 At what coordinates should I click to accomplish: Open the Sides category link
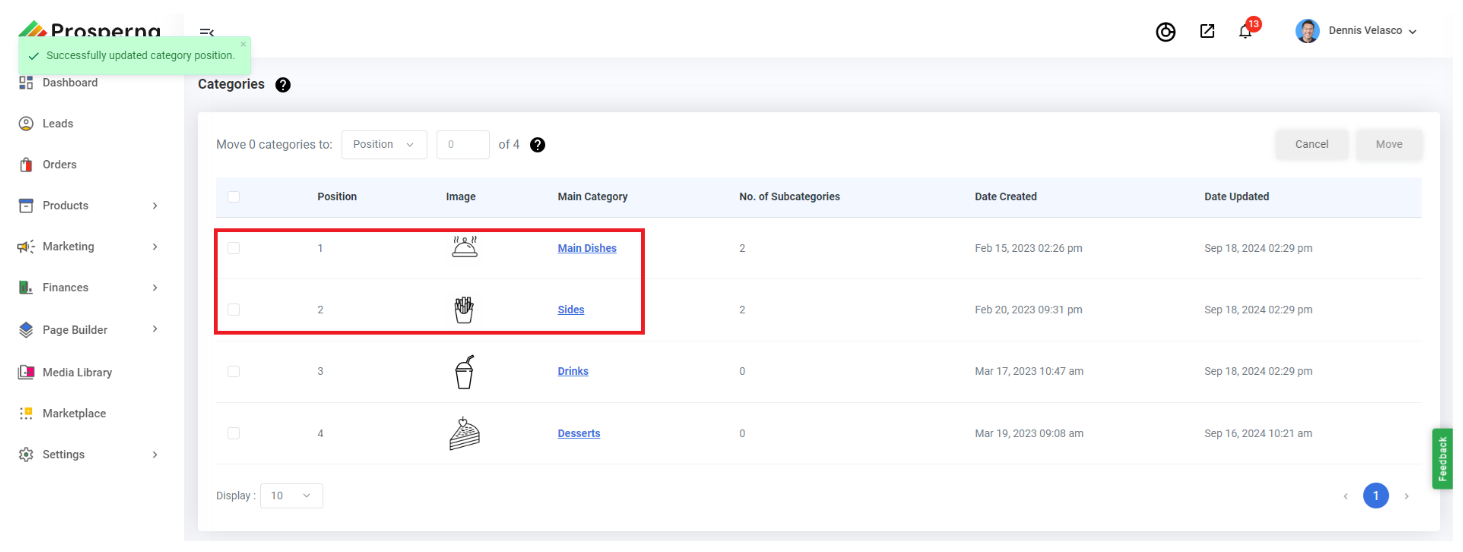571,310
